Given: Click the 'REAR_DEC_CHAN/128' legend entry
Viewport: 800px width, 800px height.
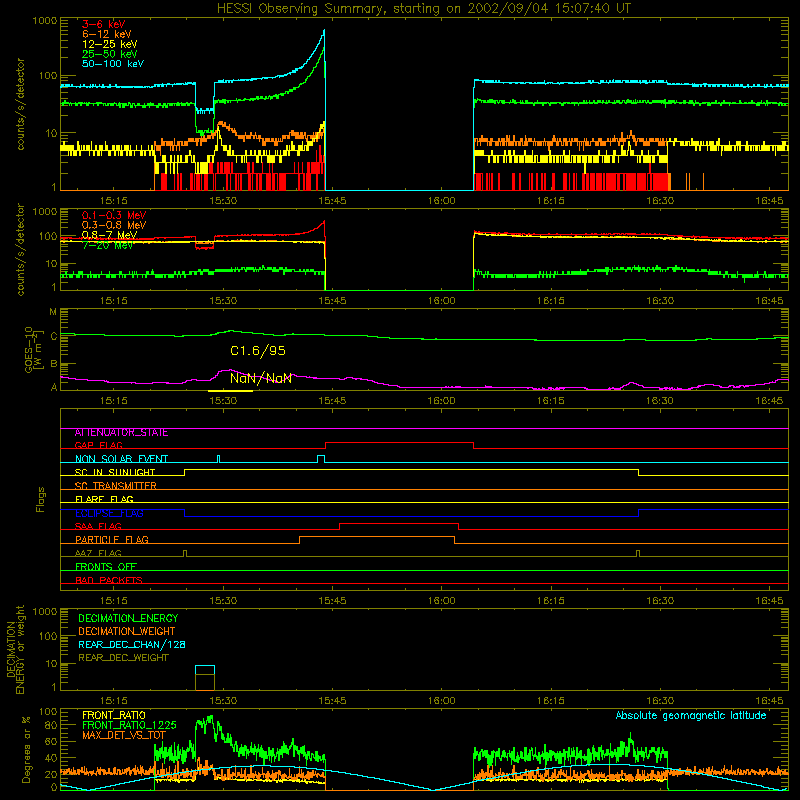Looking at the screenshot, I should 132,644.
